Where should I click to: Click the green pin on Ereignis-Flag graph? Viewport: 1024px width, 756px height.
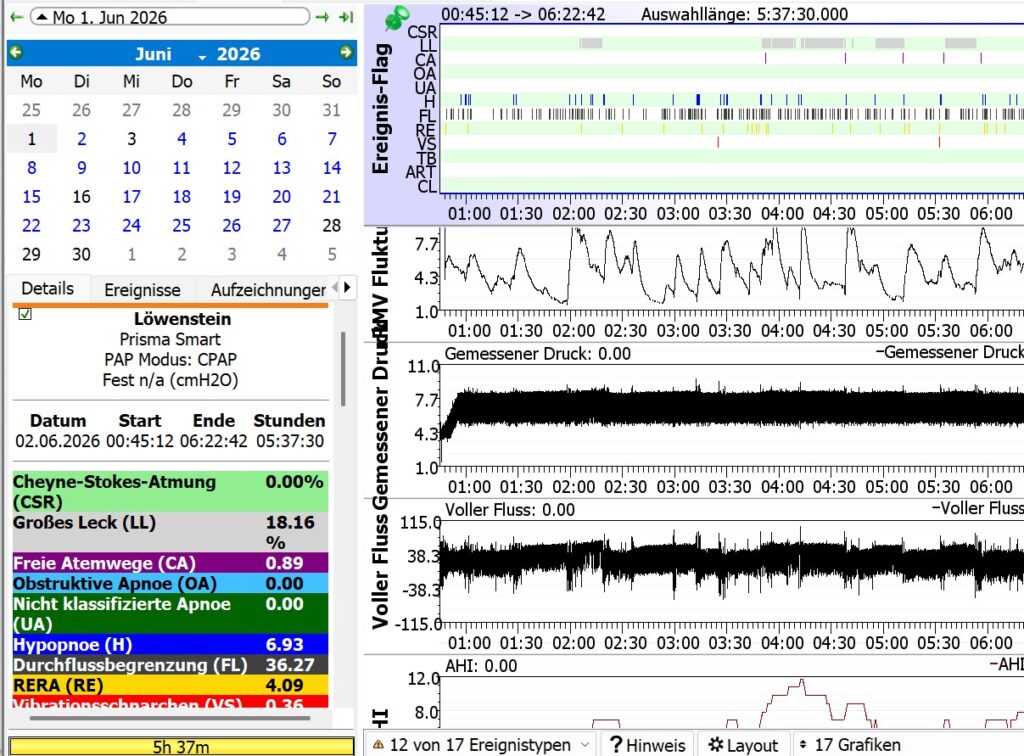click(396, 18)
